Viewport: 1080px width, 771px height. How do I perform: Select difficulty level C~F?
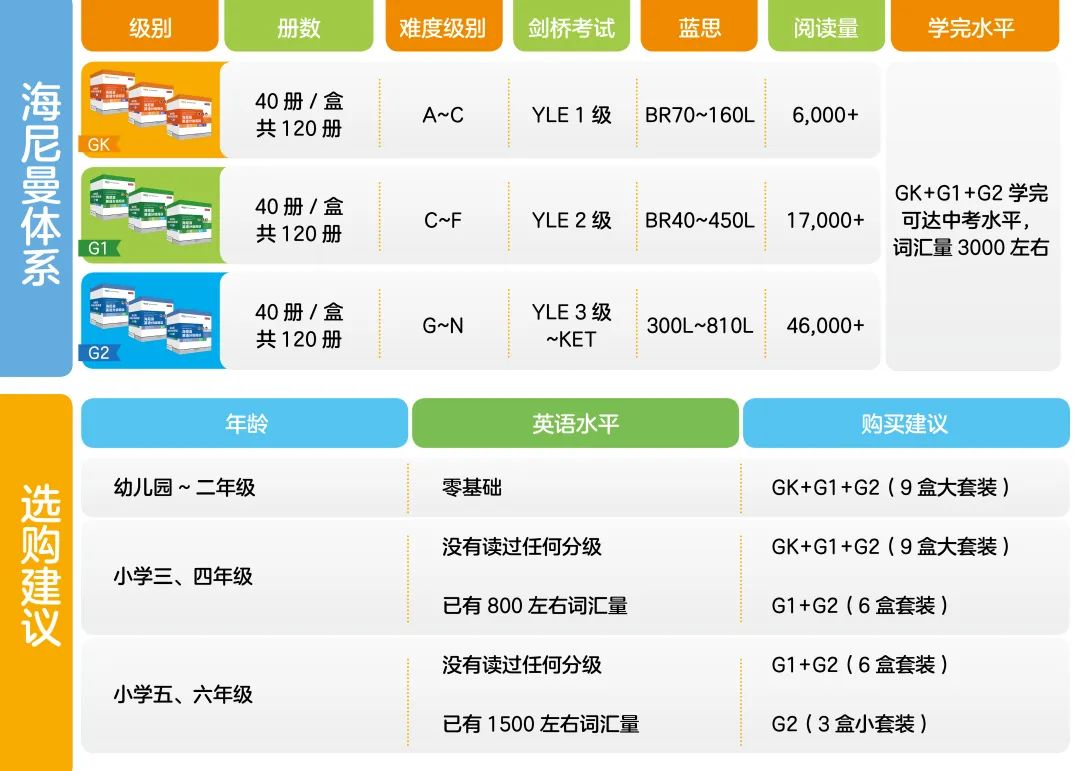click(x=443, y=220)
